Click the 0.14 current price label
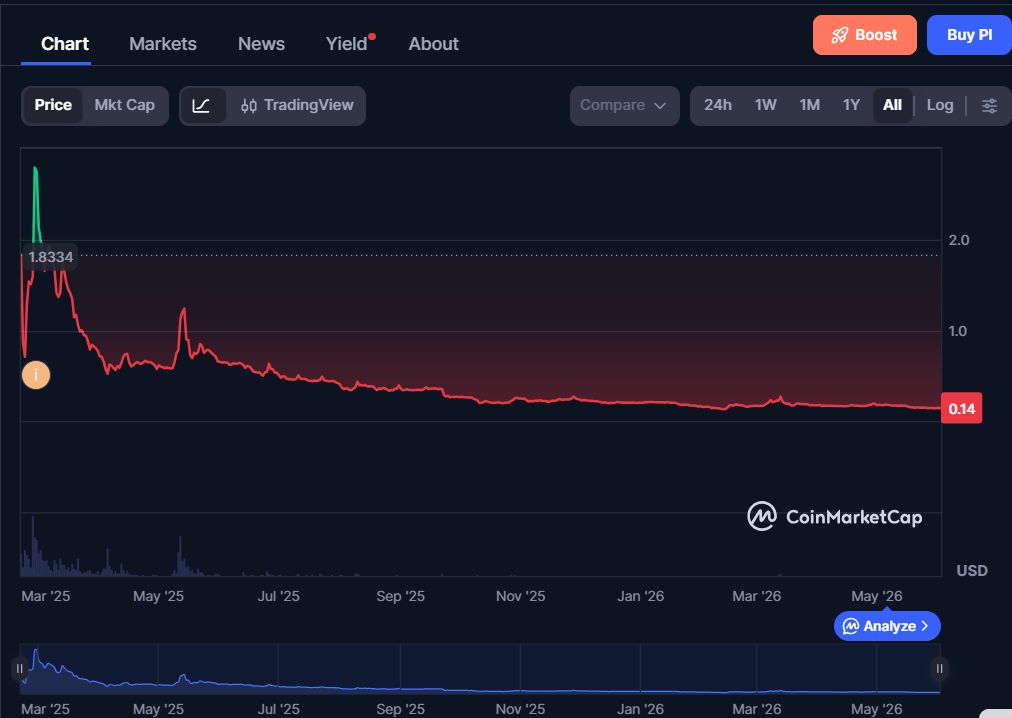Viewport: 1012px width, 718px height. [x=962, y=408]
